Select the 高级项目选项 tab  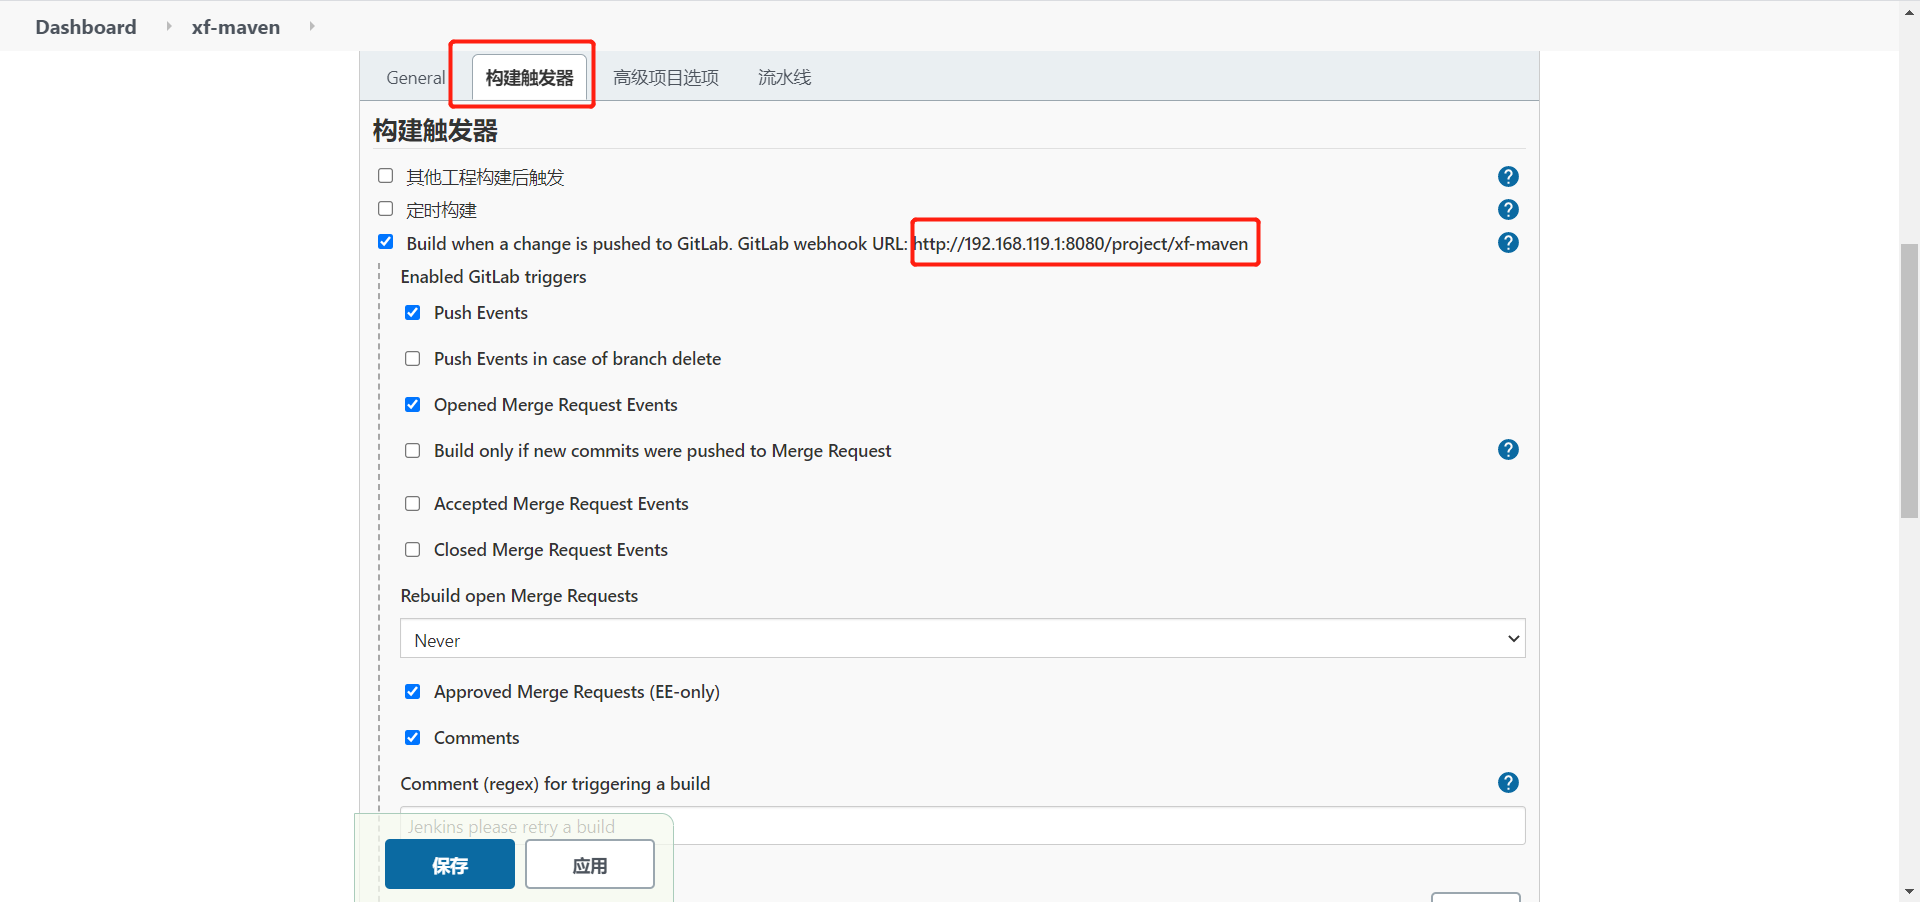click(x=666, y=77)
